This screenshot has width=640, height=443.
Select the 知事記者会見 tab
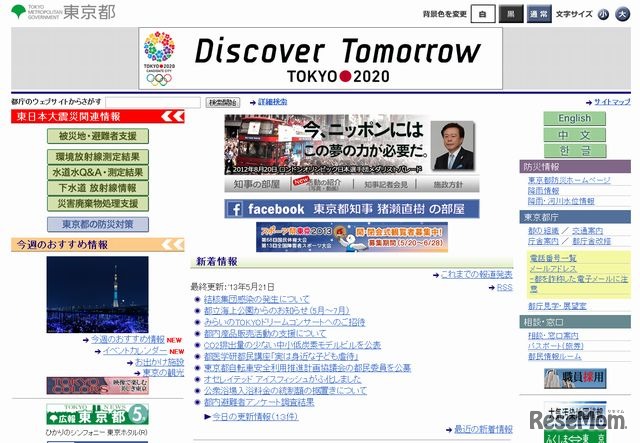point(386,185)
